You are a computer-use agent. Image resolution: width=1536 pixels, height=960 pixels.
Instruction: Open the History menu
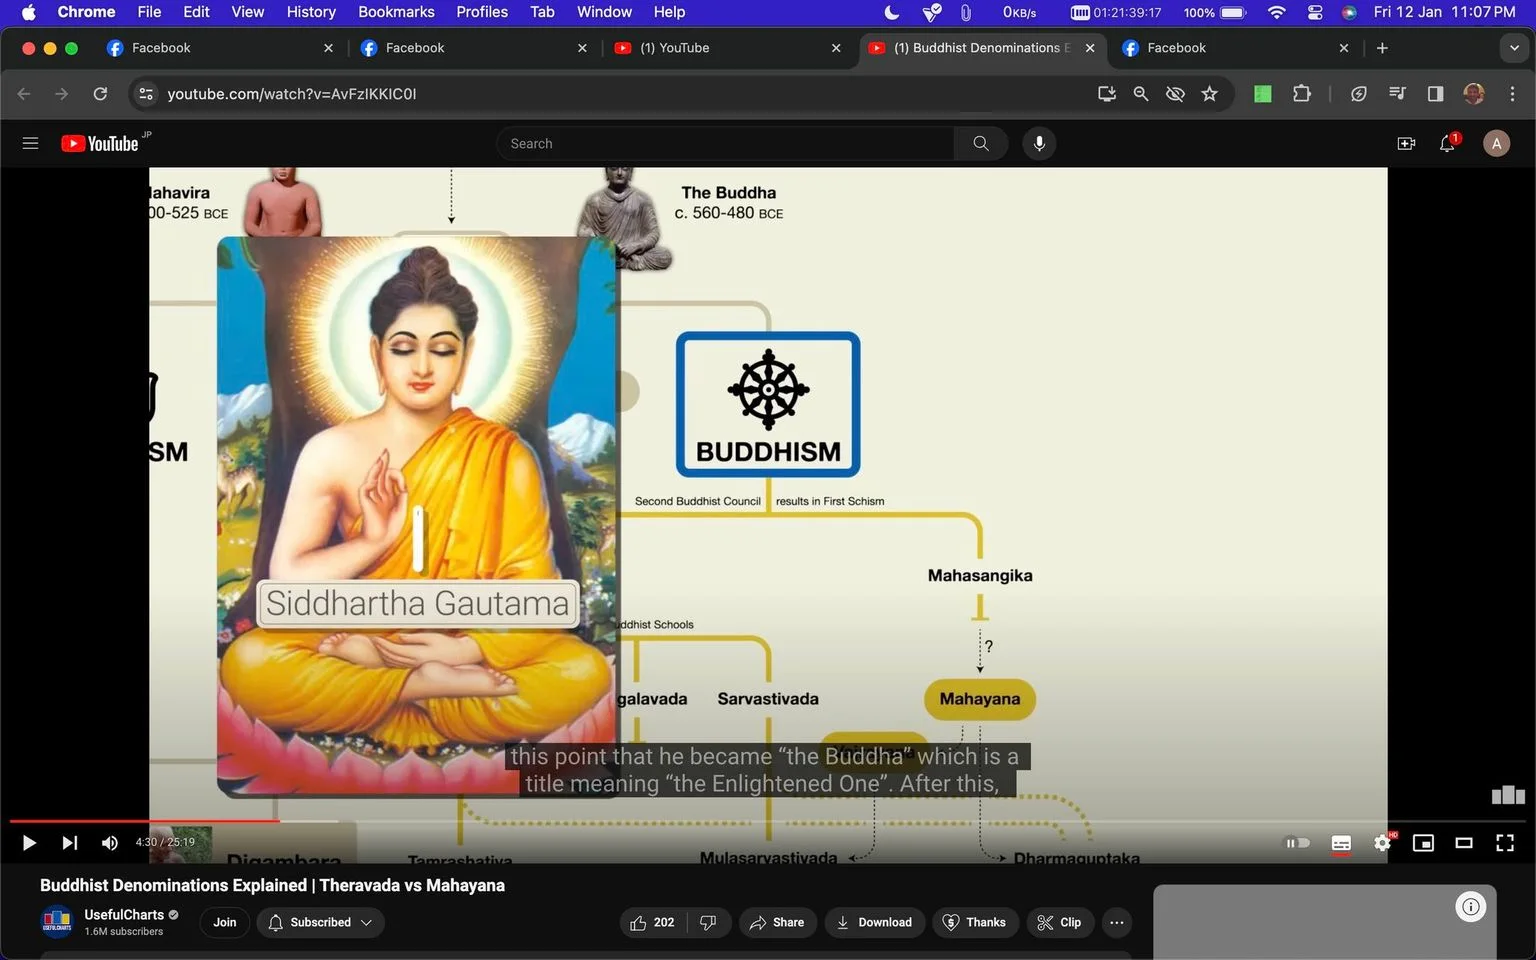click(x=311, y=12)
